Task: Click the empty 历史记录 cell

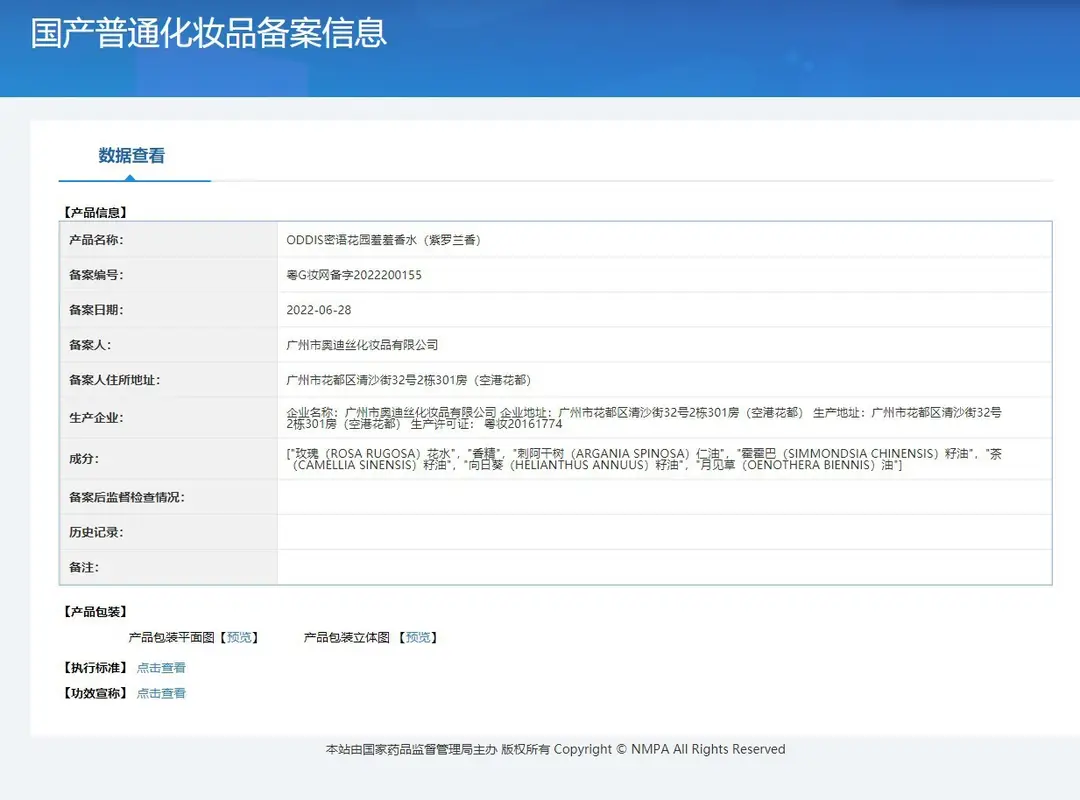Action: point(665,532)
